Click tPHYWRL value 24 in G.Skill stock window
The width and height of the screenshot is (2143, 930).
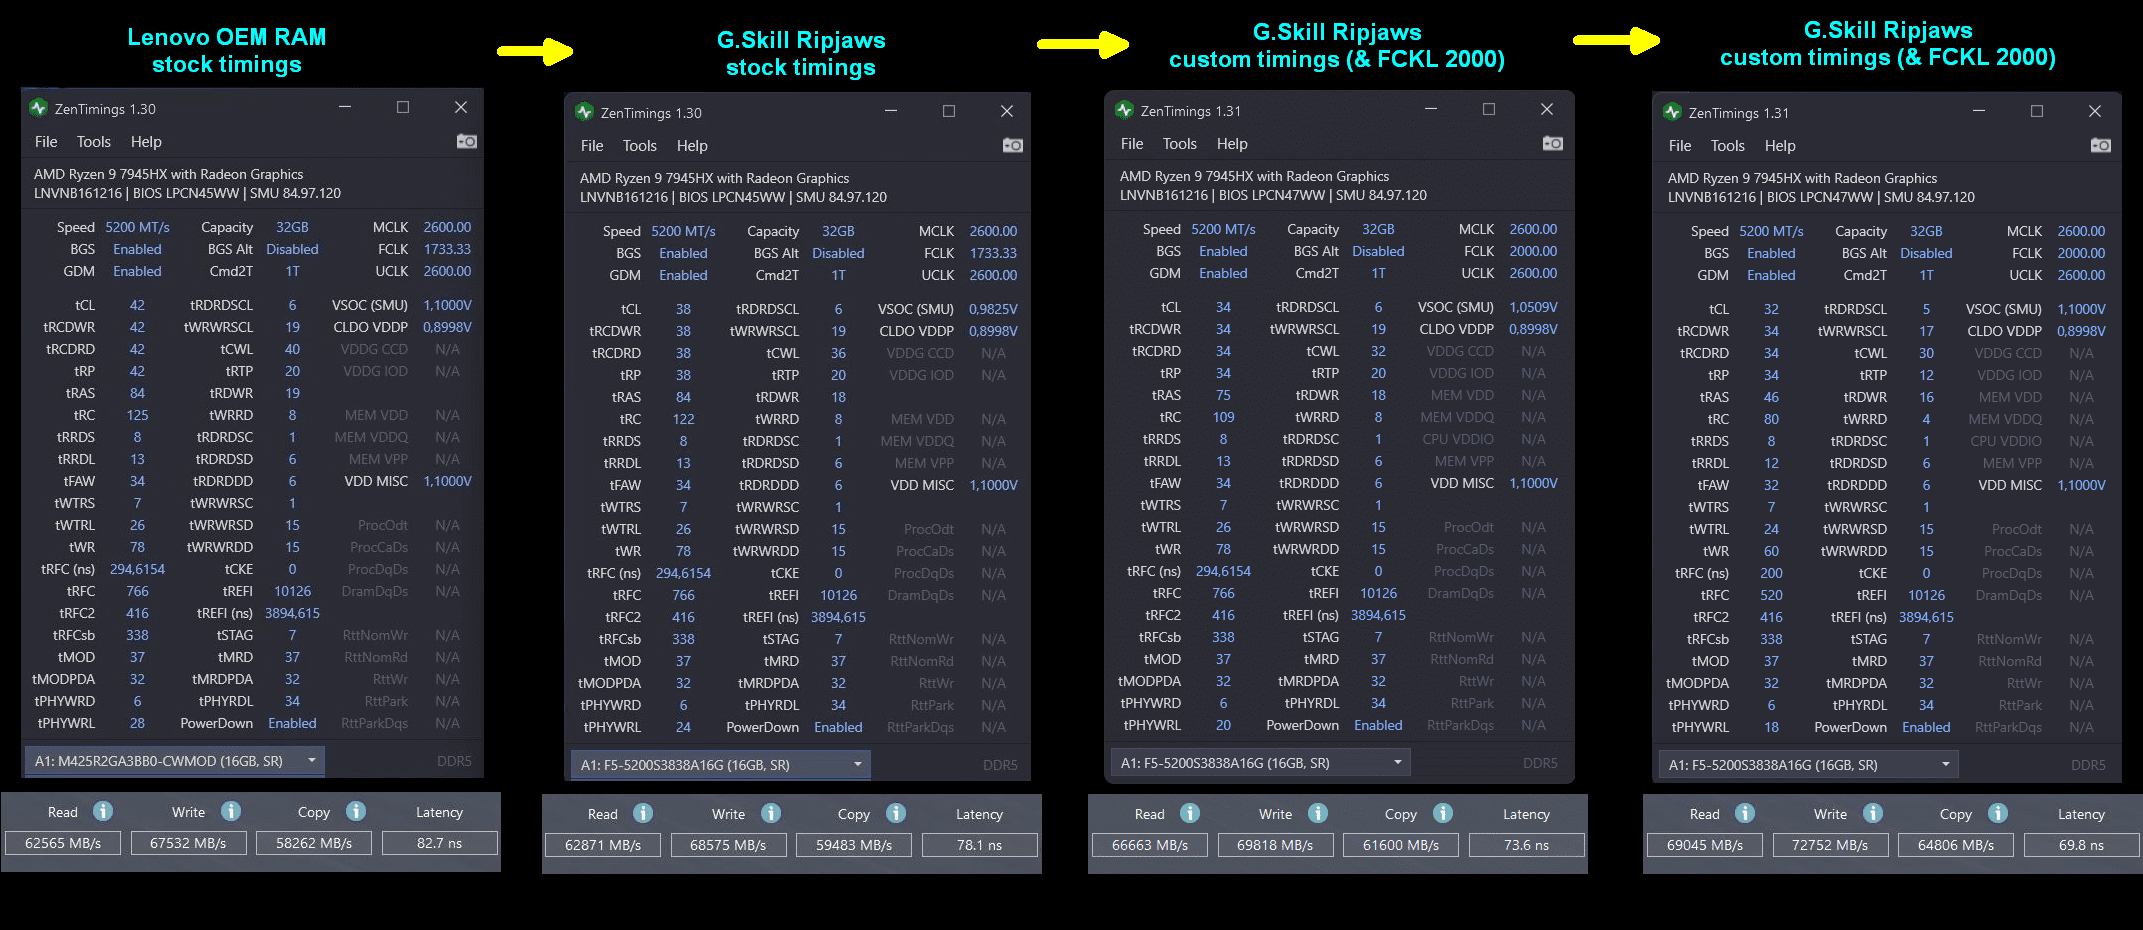point(683,727)
